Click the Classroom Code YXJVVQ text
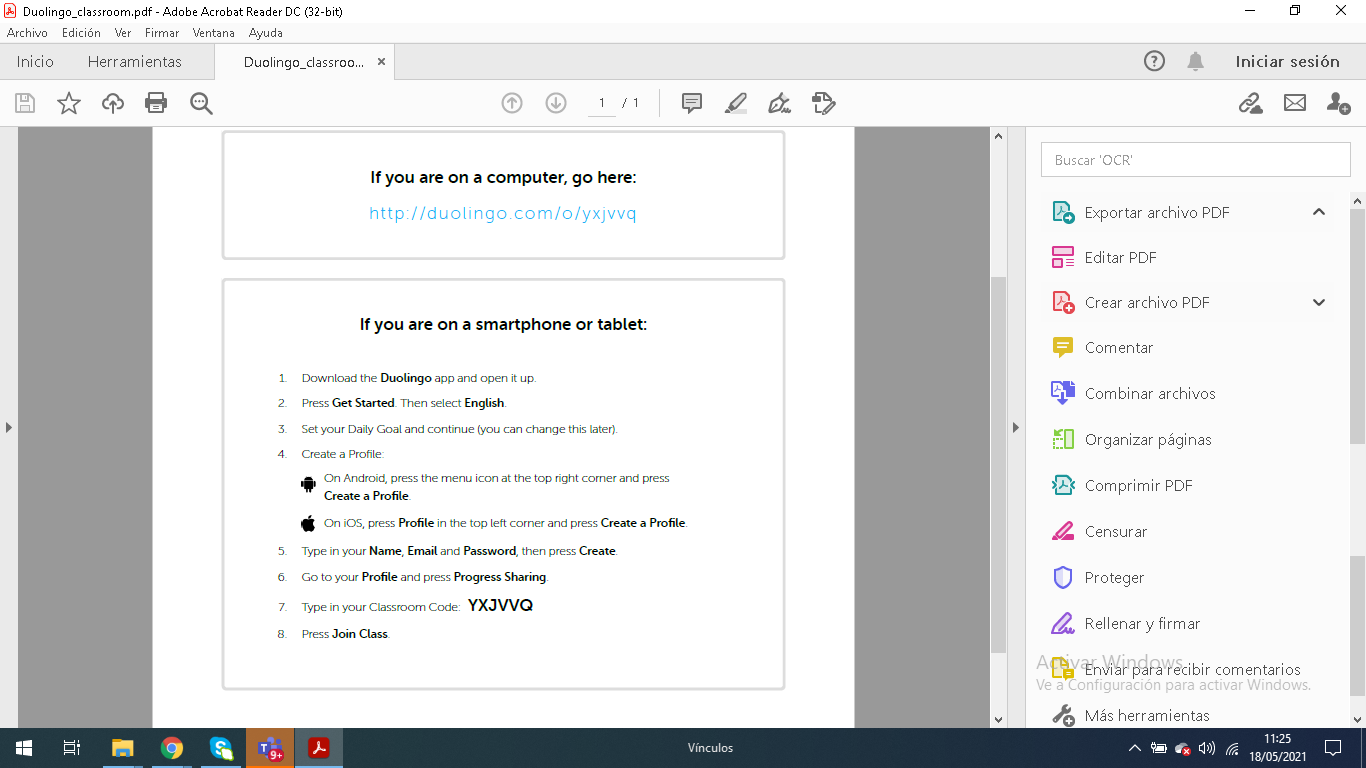This screenshot has height=768, width=1366. click(x=500, y=606)
